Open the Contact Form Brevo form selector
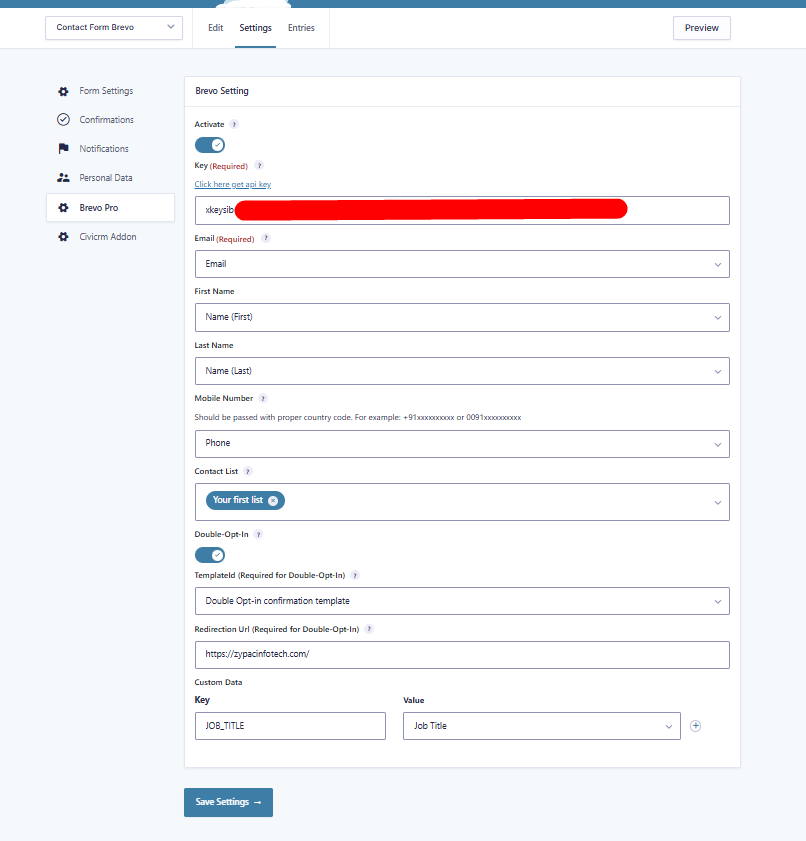The height and width of the screenshot is (841, 806). click(x=114, y=28)
